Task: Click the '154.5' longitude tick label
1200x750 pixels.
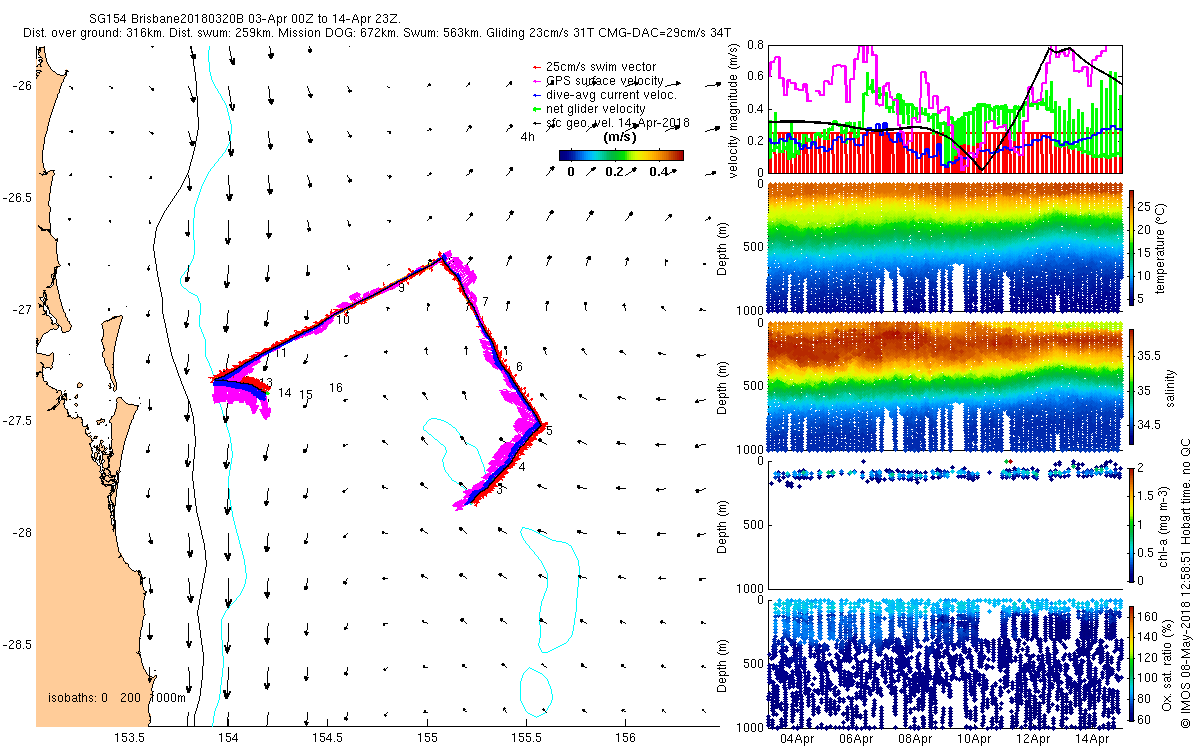Action: click(329, 739)
